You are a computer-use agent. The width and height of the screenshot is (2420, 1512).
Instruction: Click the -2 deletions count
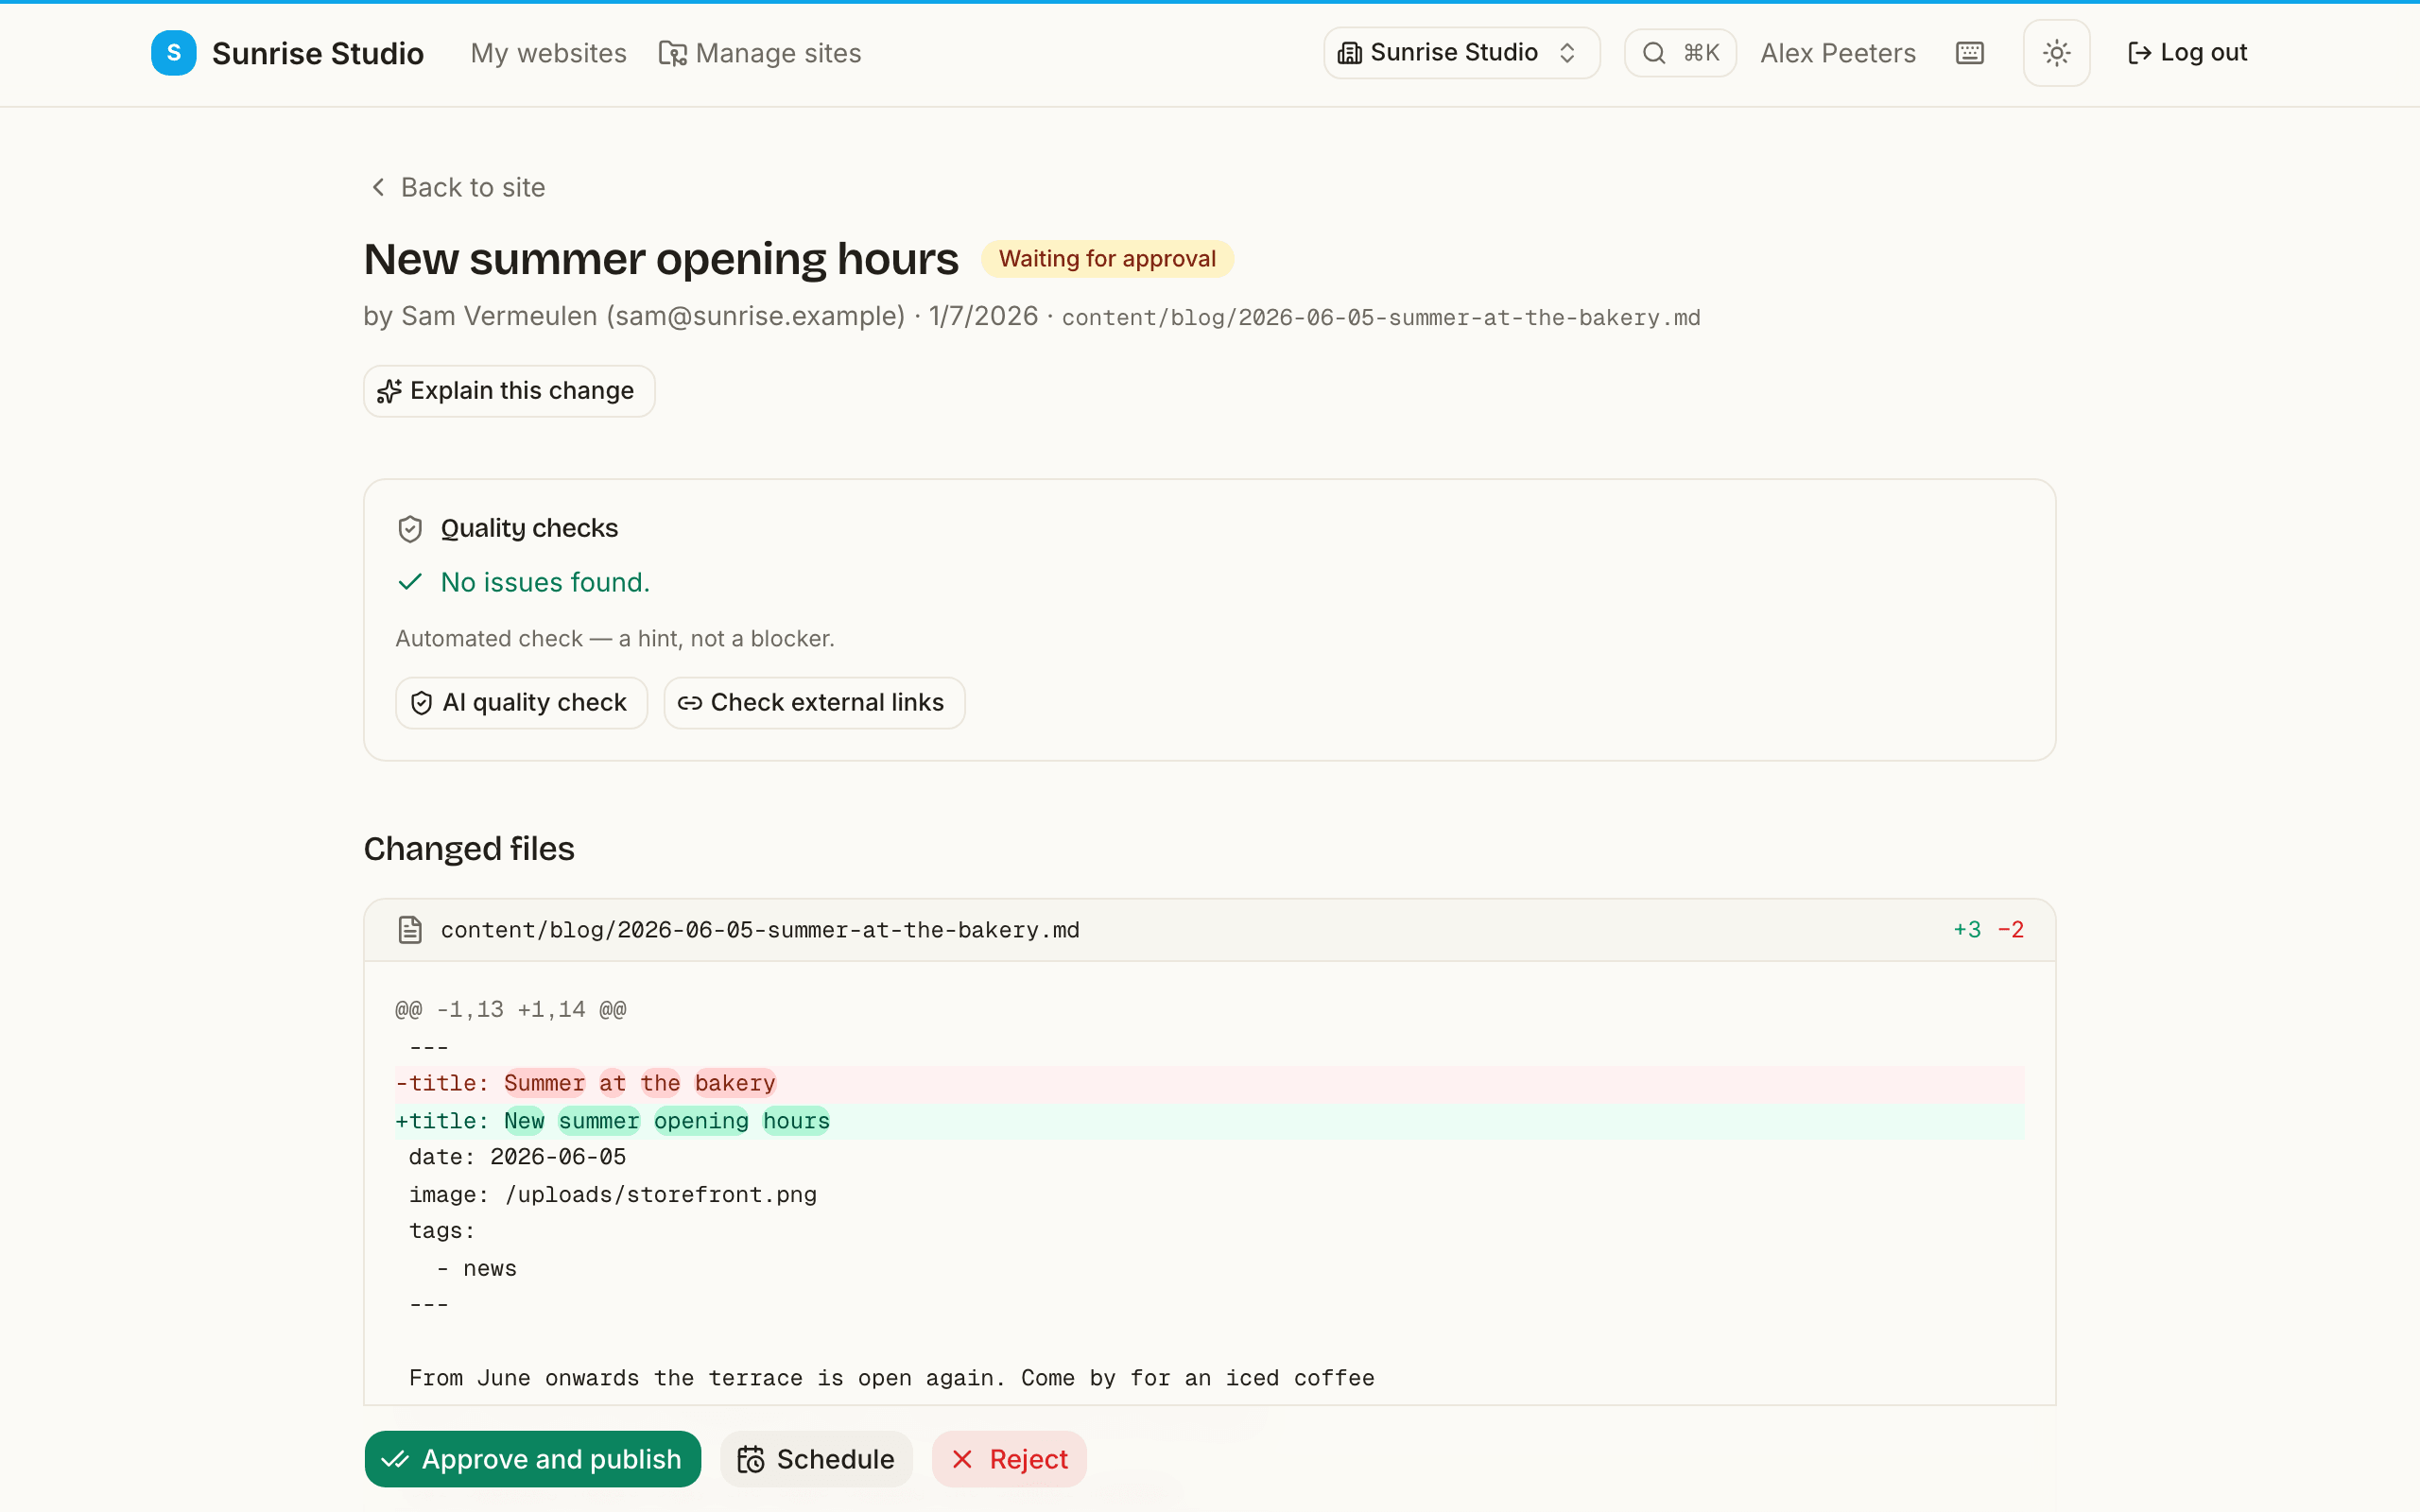pos(2011,930)
